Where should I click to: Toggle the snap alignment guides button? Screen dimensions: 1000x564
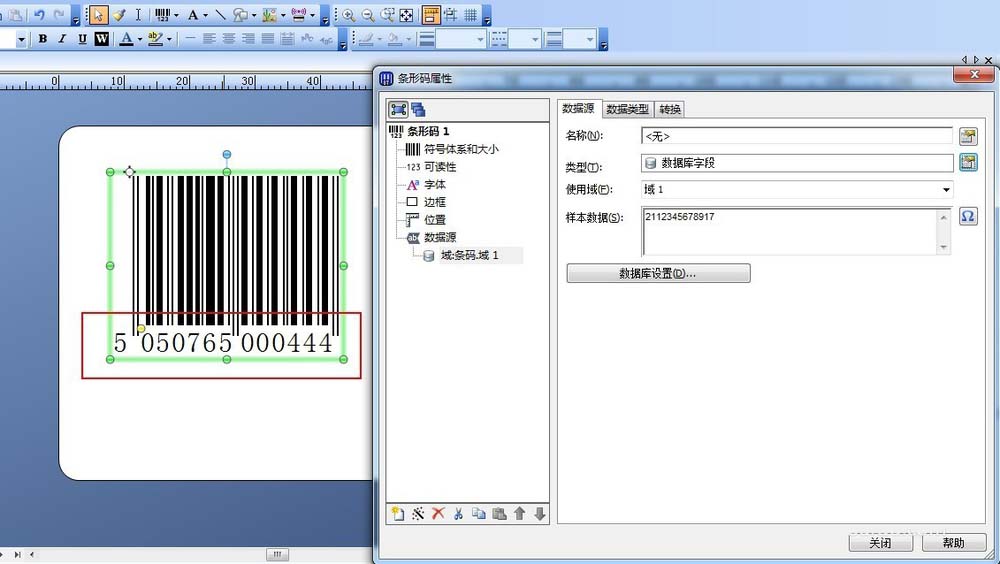pyautogui.click(x=451, y=15)
